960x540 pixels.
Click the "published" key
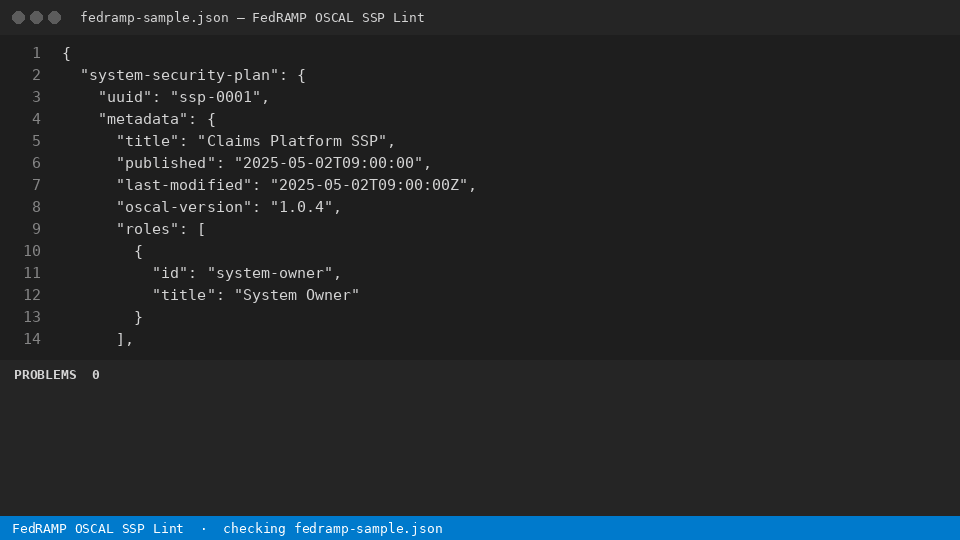[x=166, y=163]
